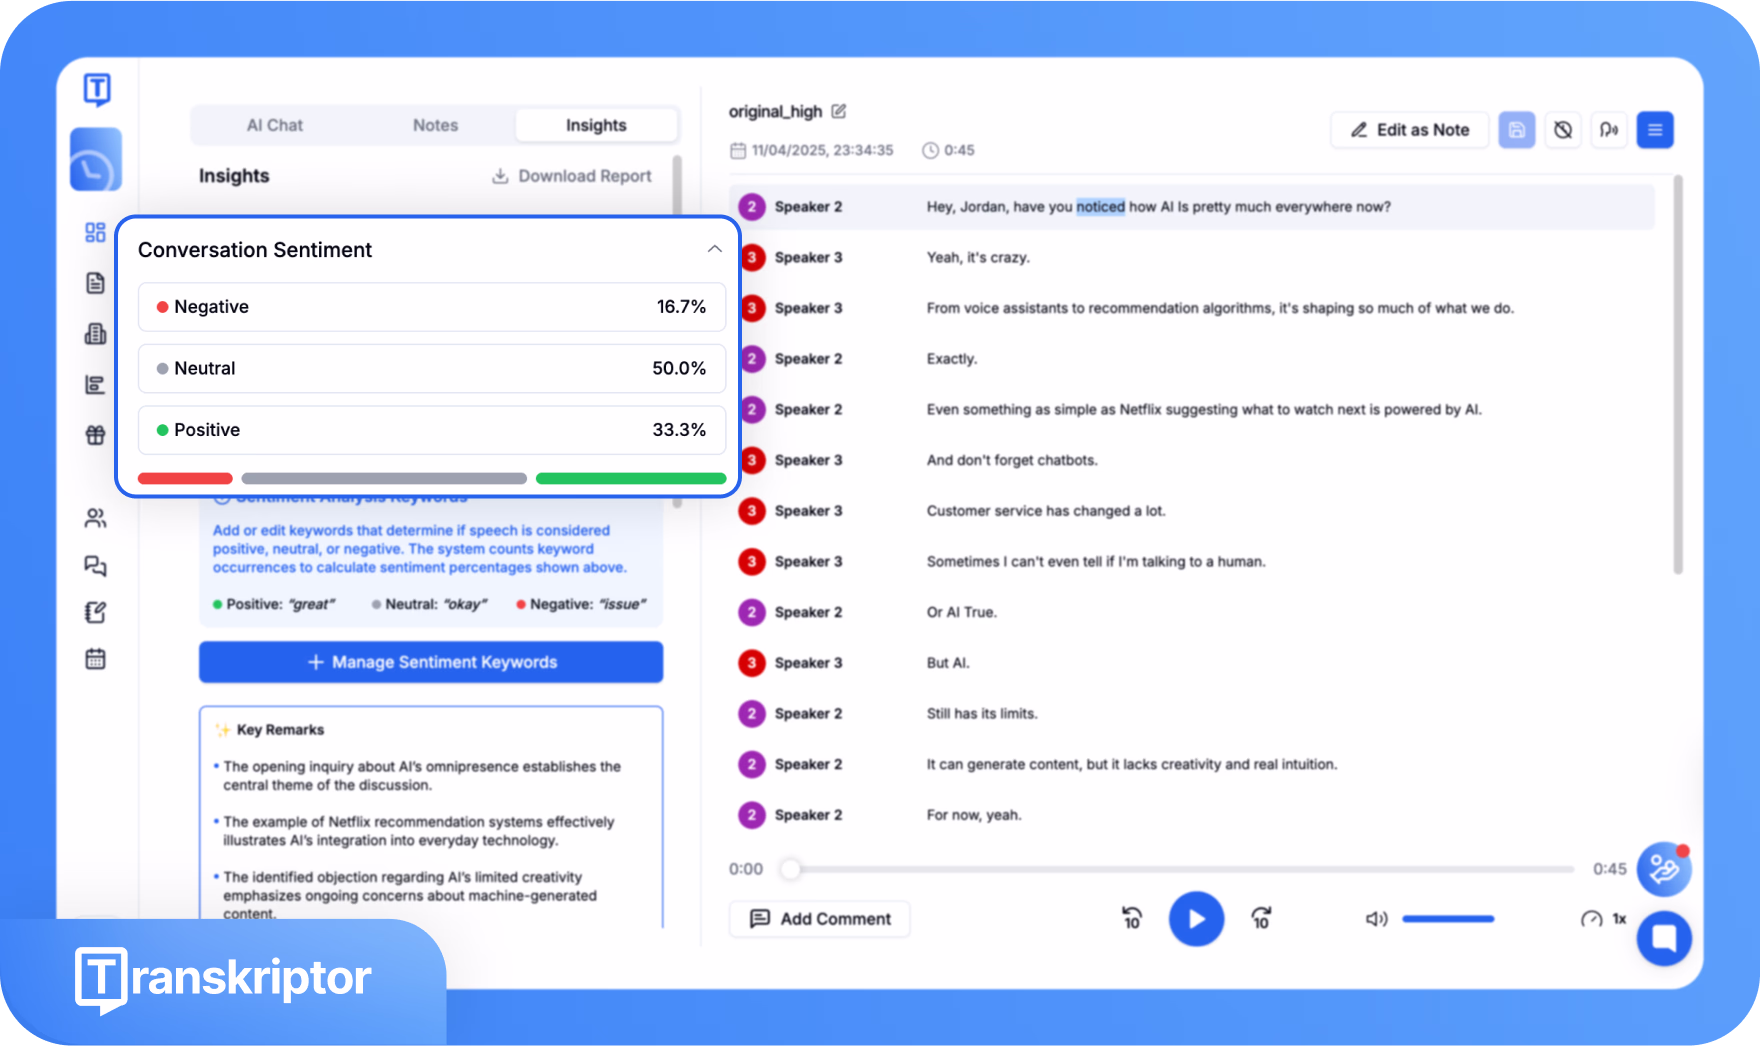Open the workspace building icon in sidebar

pos(95,334)
